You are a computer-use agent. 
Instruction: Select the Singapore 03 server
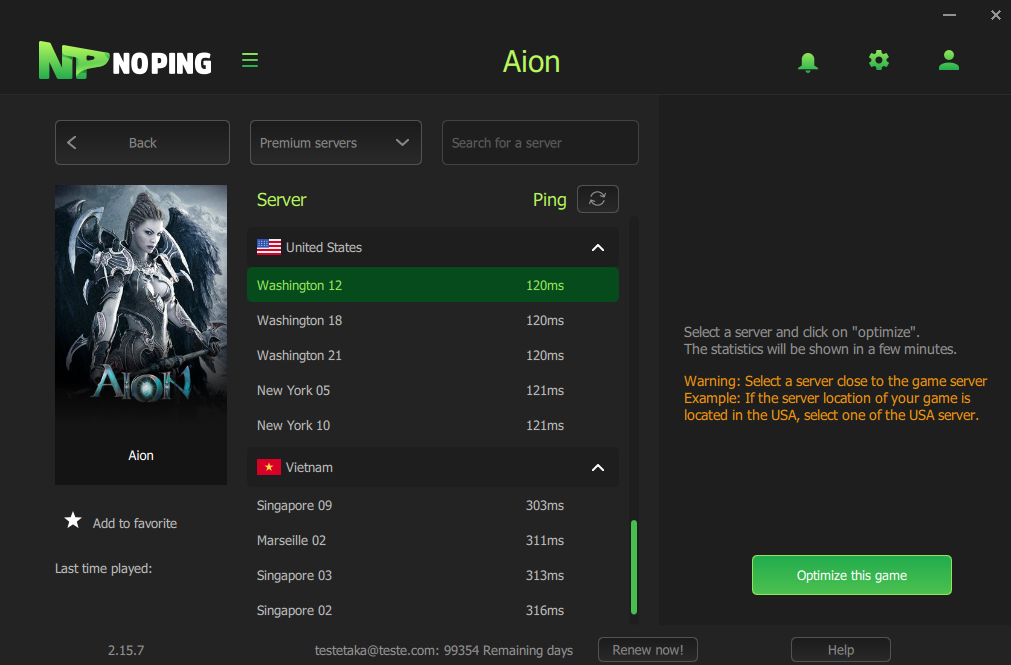pos(433,575)
